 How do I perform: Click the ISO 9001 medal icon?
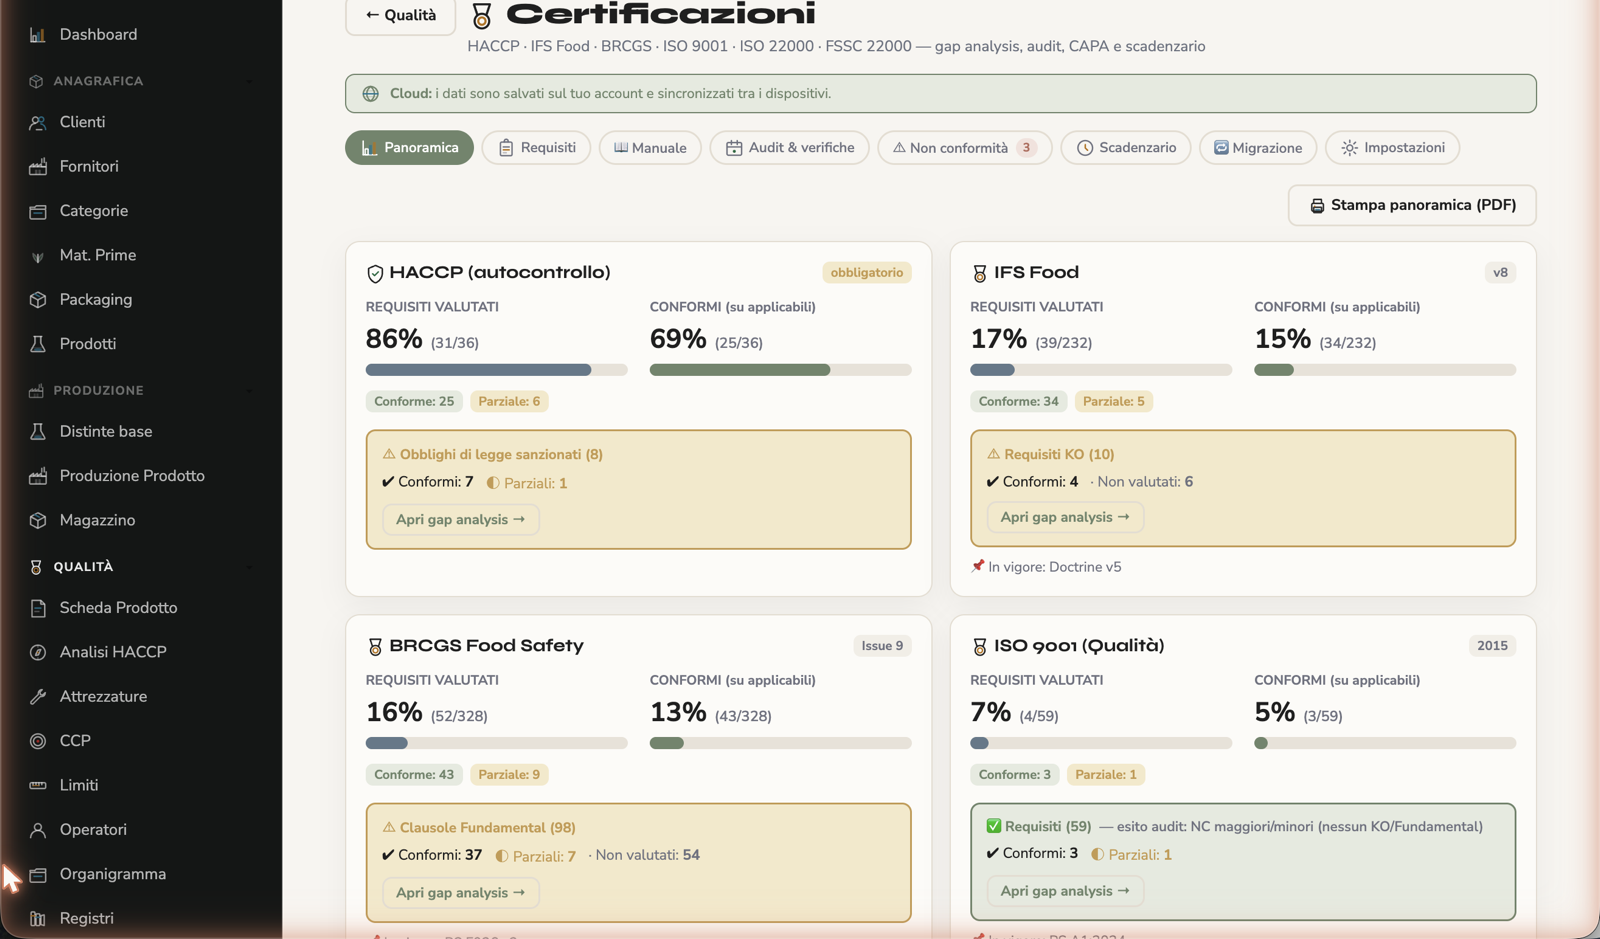[x=979, y=647]
